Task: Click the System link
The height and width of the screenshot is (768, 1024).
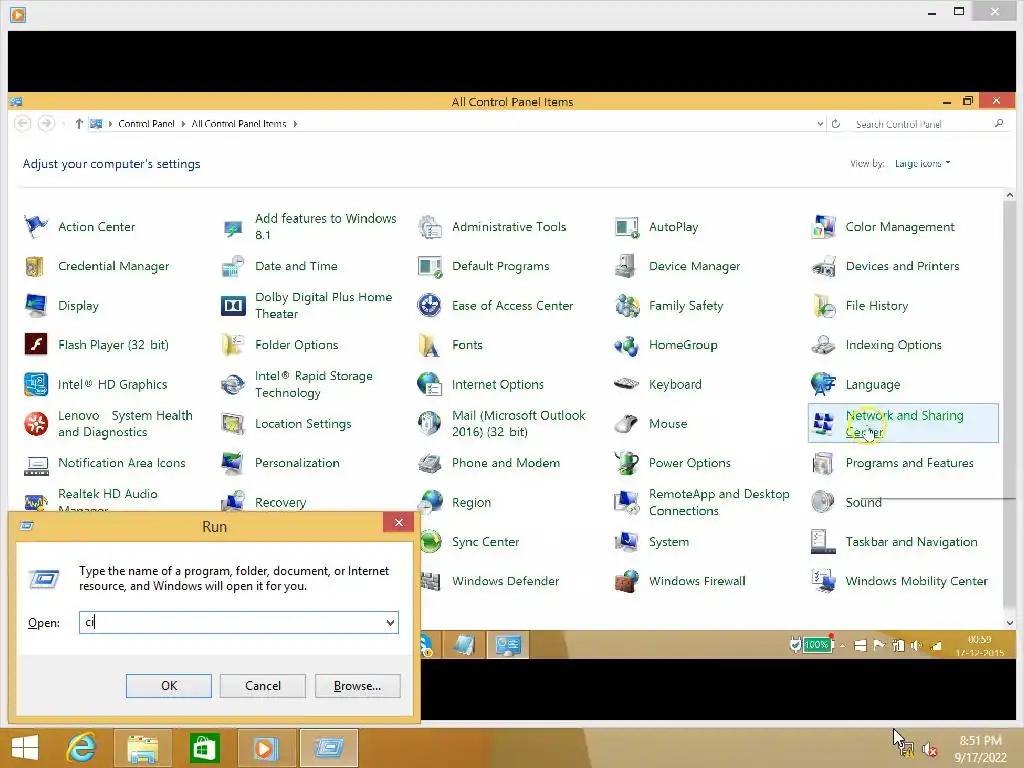Action: [669, 542]
